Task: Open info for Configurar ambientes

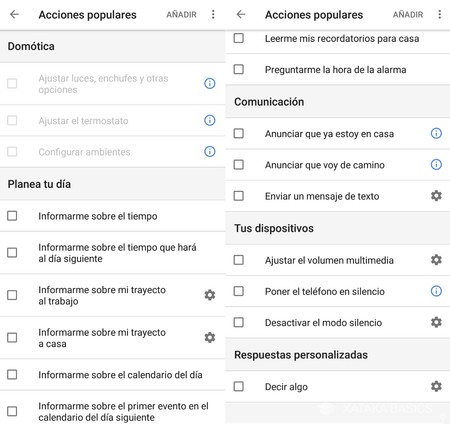Action: pos(209,152)
